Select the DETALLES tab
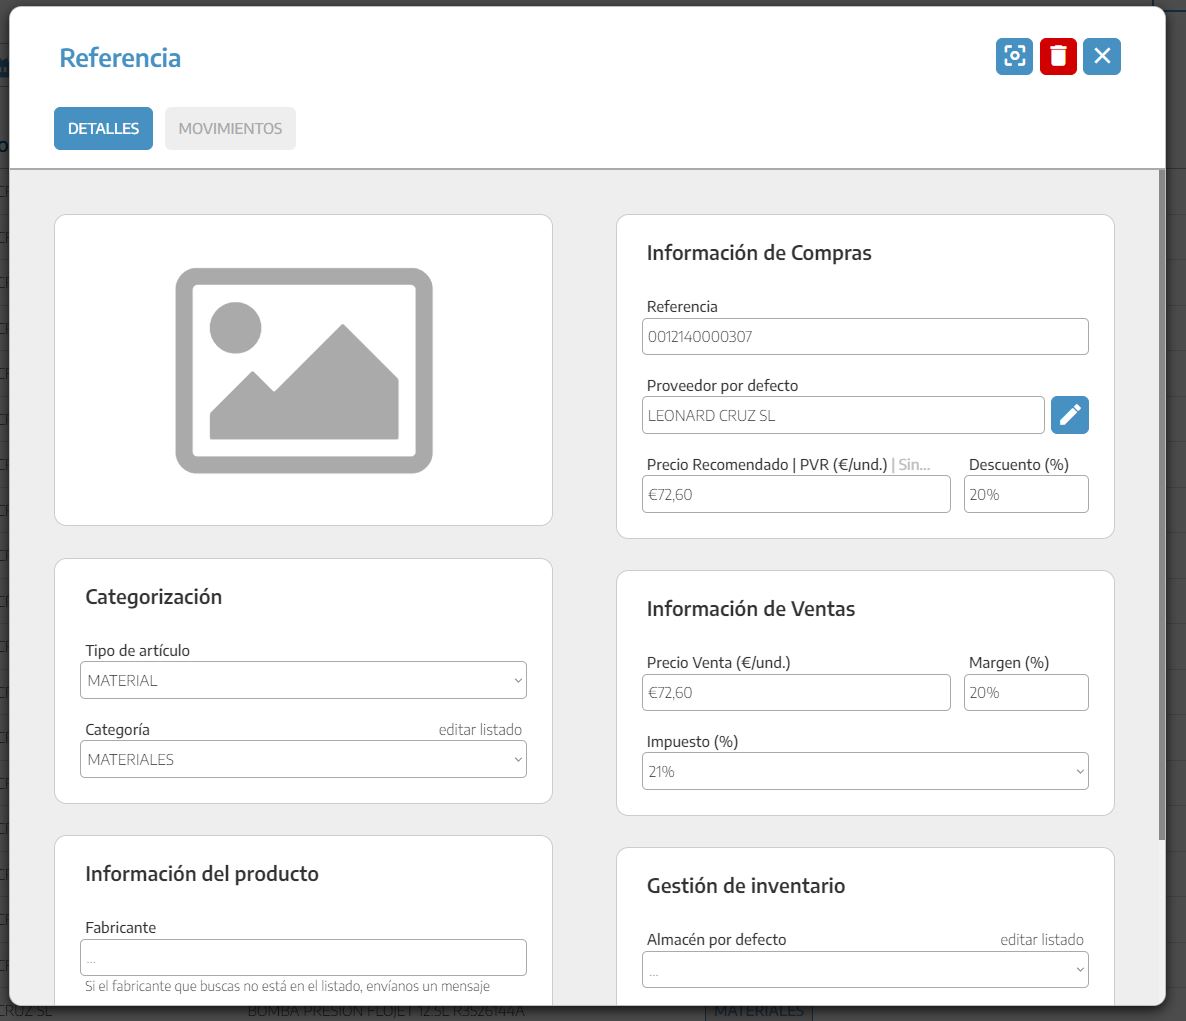The width and height of the screenshot is (1186, 1021). [x=103, y=129]
